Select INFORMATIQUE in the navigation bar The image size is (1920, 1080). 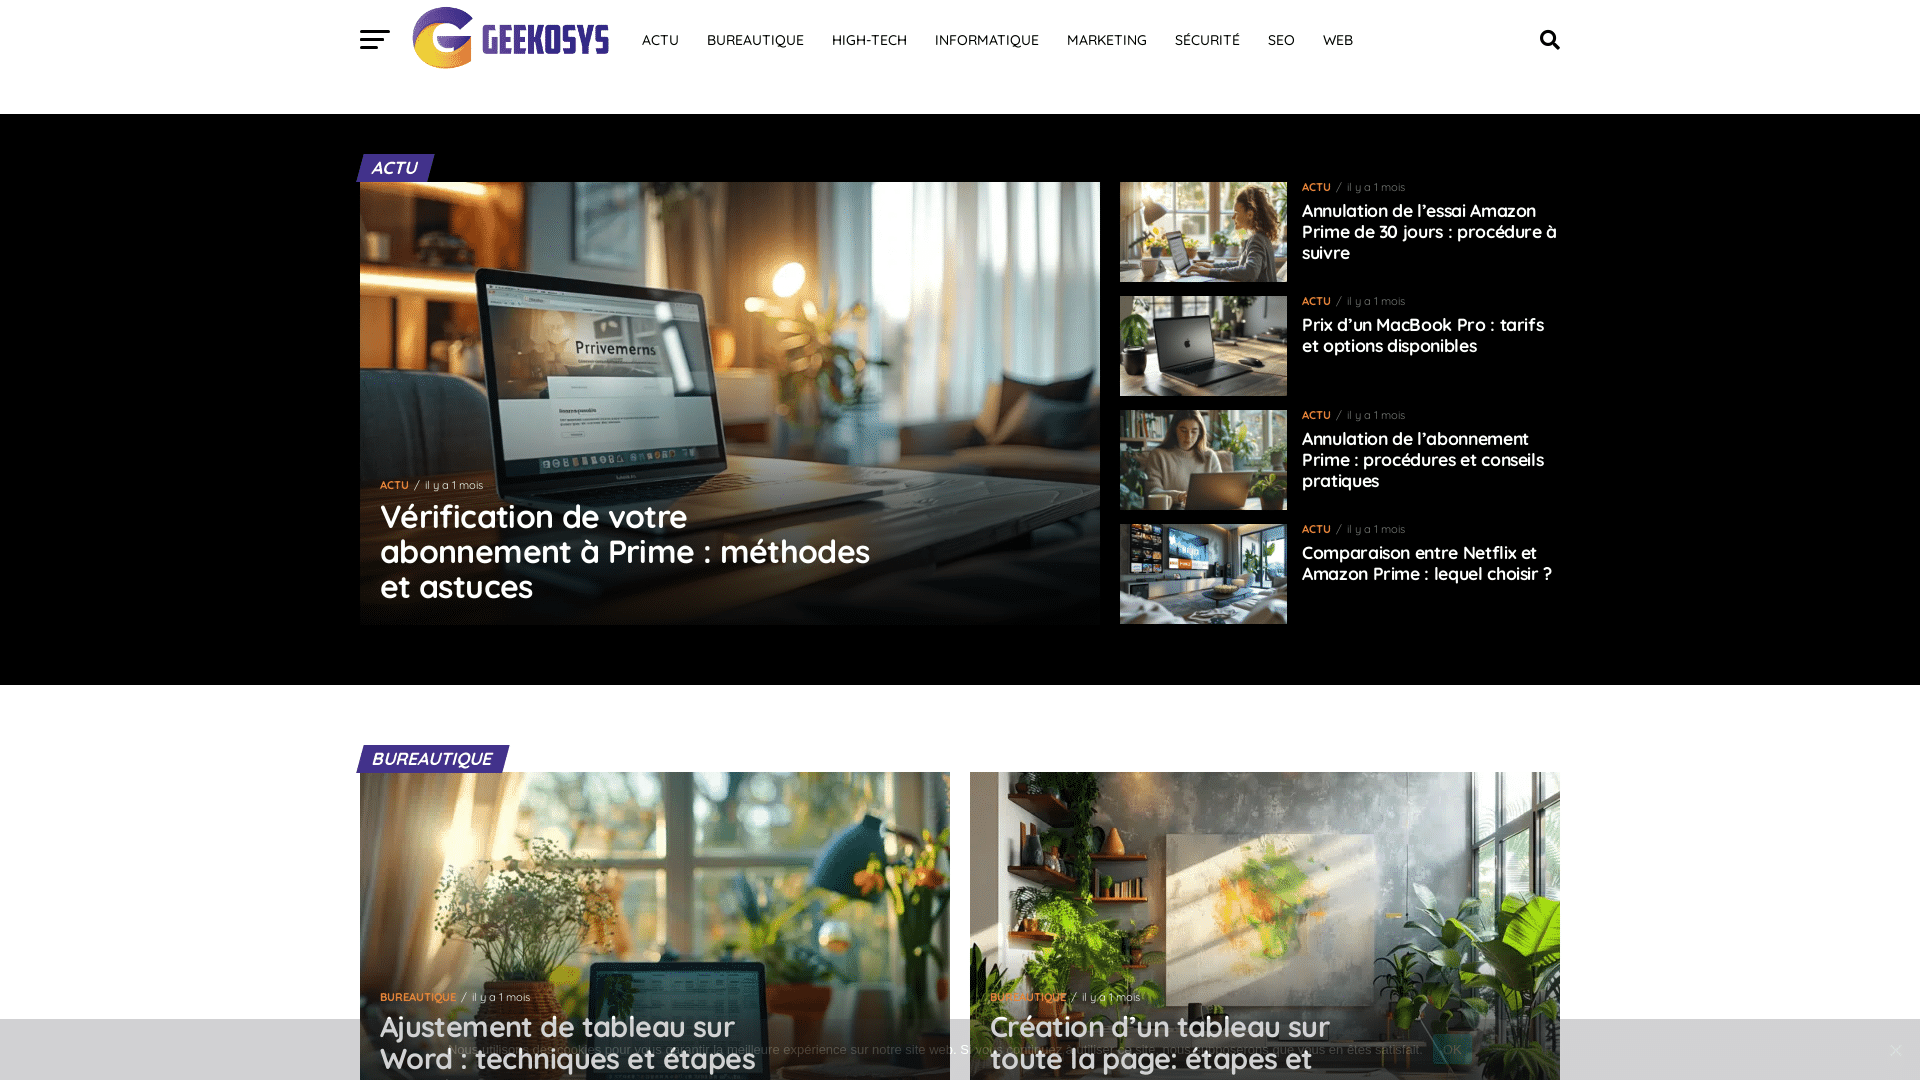click(x=987, y=40)
